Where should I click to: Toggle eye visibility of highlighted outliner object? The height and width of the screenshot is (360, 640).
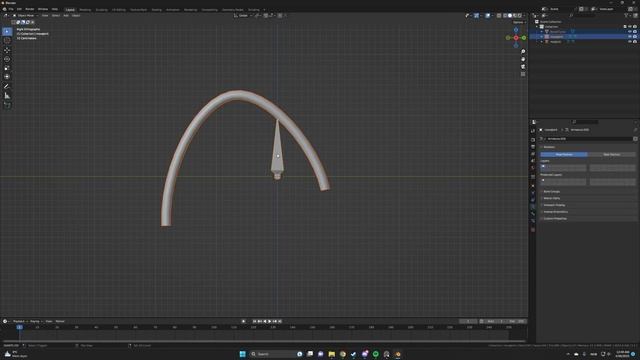630,37
